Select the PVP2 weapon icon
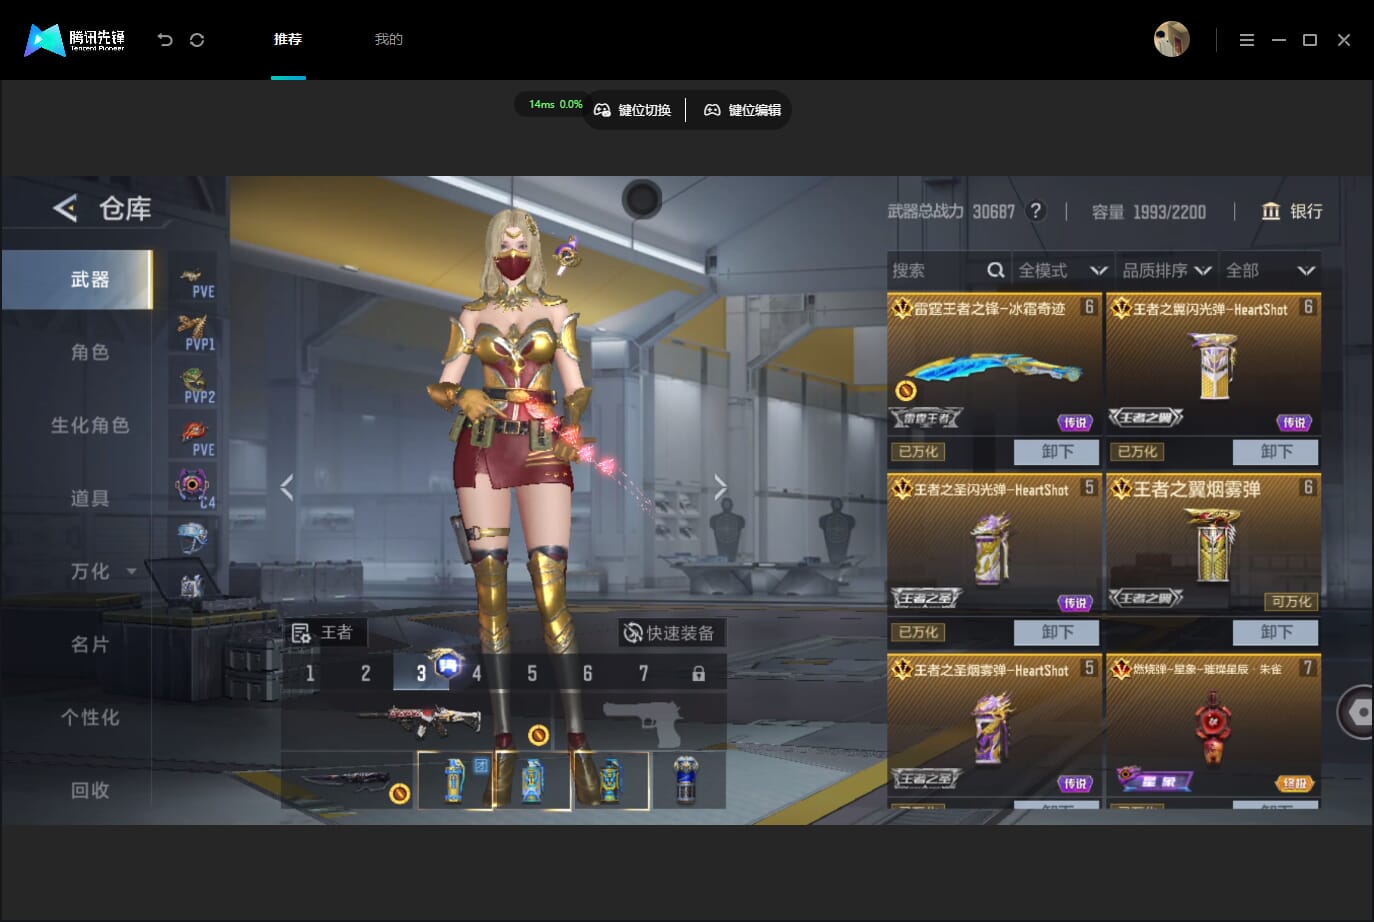Screen dimensions: 1374x922 coord(194,385)
